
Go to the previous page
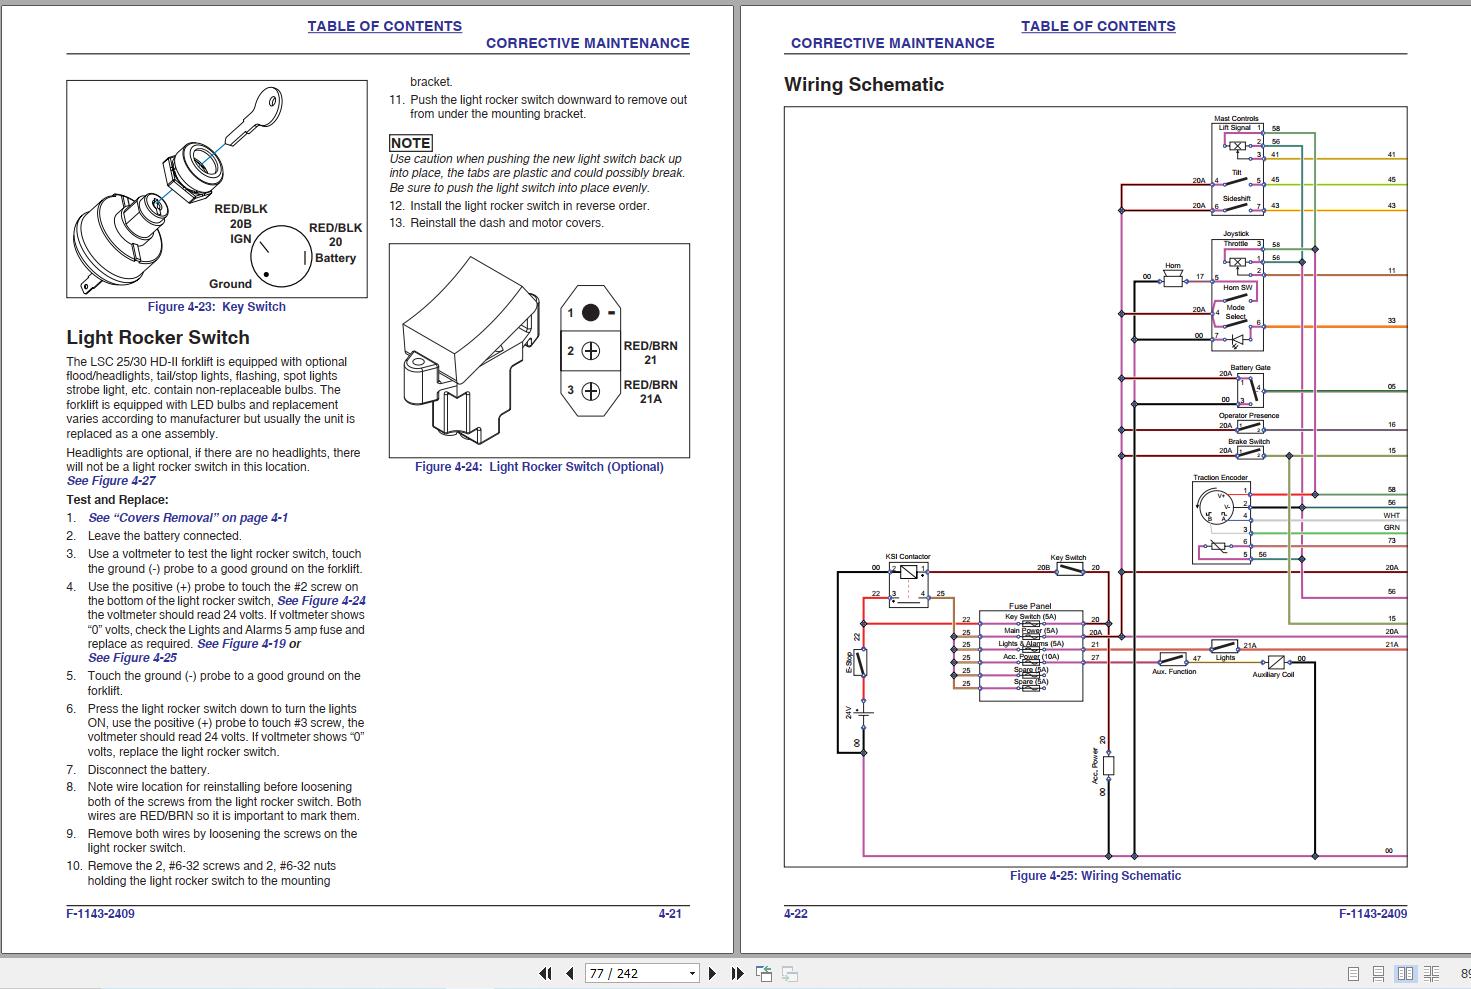click(570, 973)
